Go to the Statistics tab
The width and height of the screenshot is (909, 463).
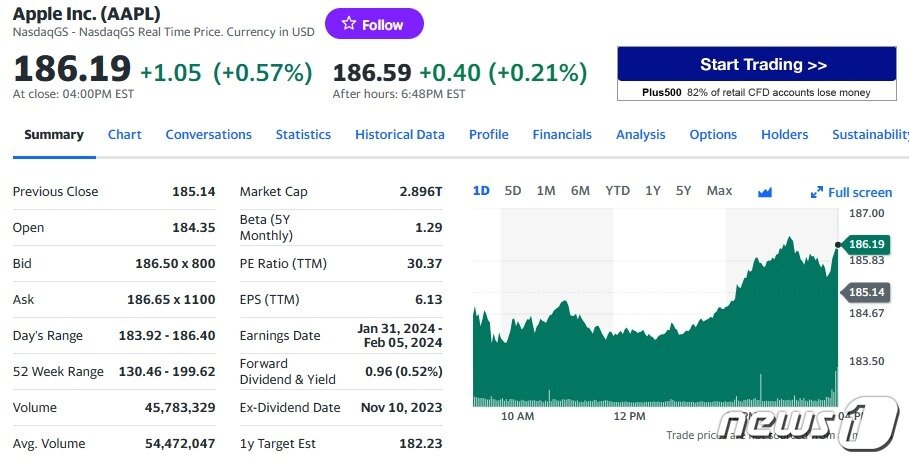(303, 134)
